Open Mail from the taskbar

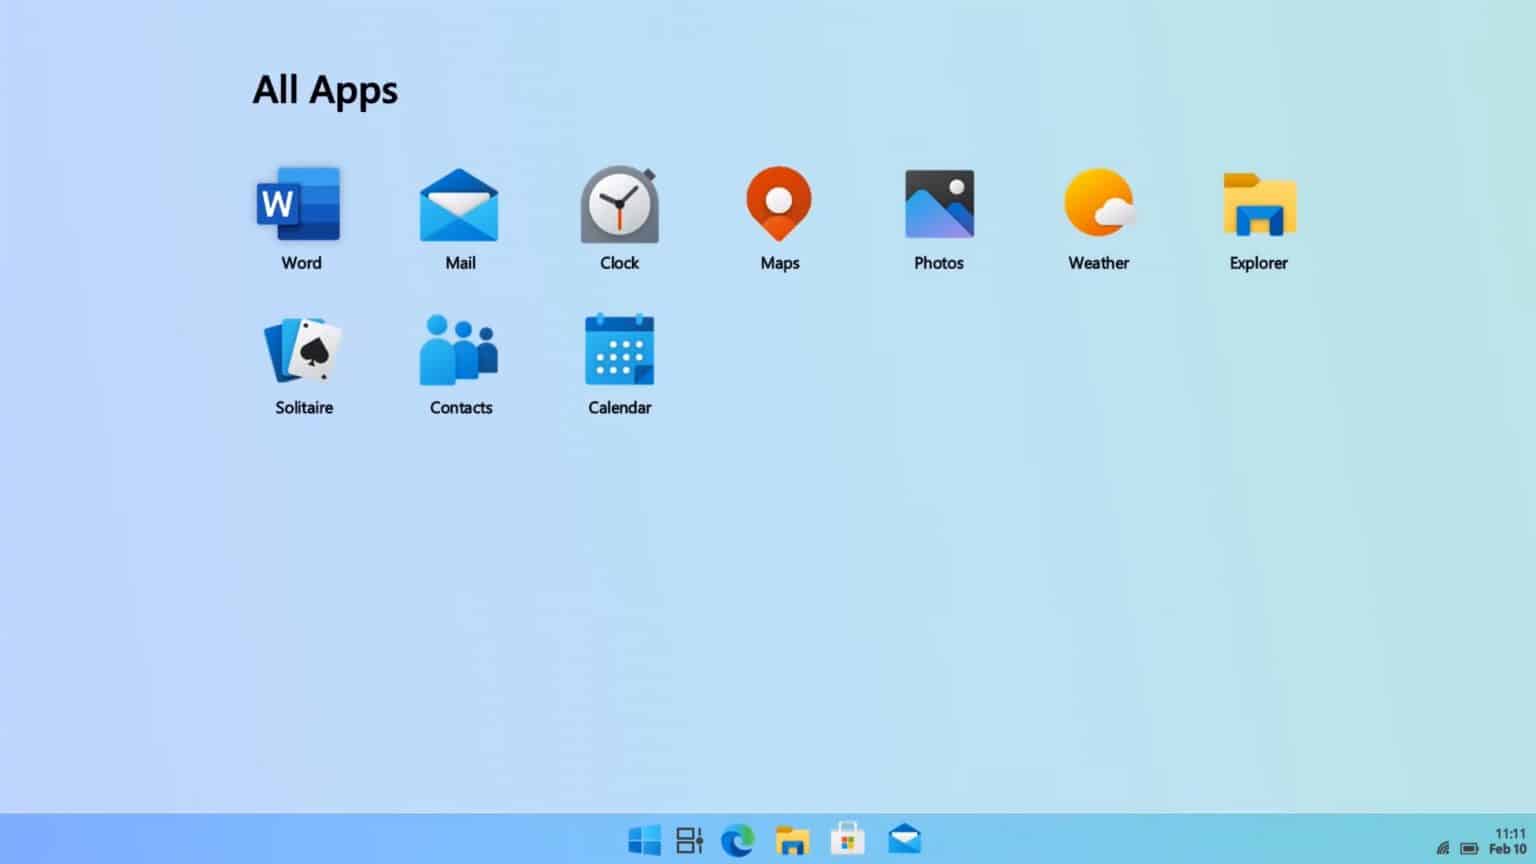(904, 840)
